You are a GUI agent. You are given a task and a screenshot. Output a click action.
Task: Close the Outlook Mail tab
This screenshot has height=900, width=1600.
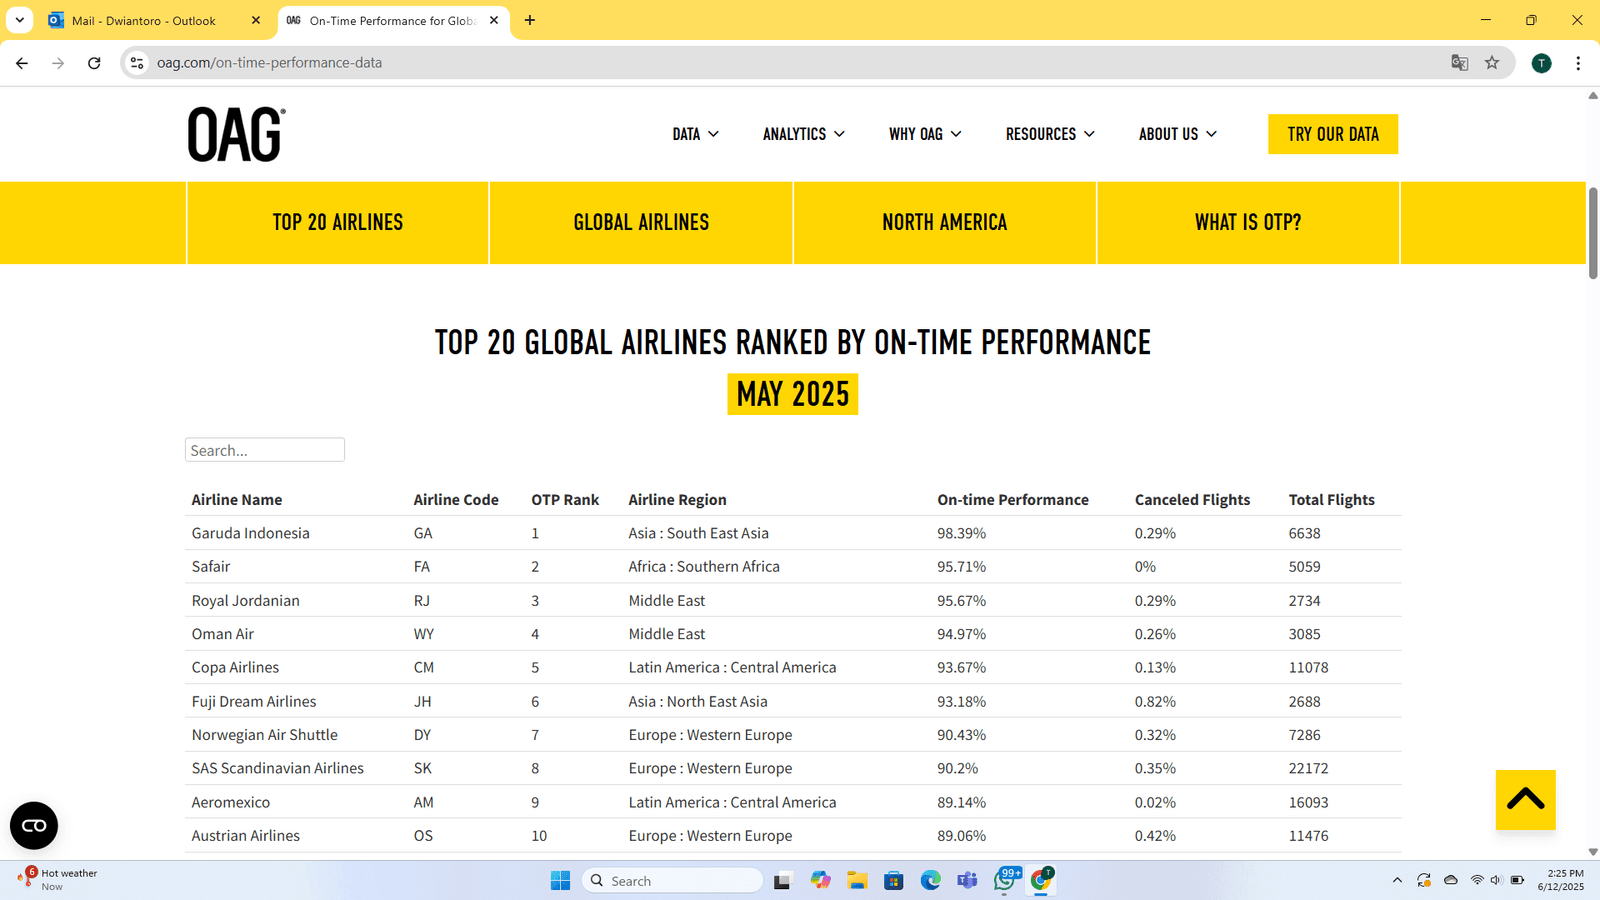(255, 20)
